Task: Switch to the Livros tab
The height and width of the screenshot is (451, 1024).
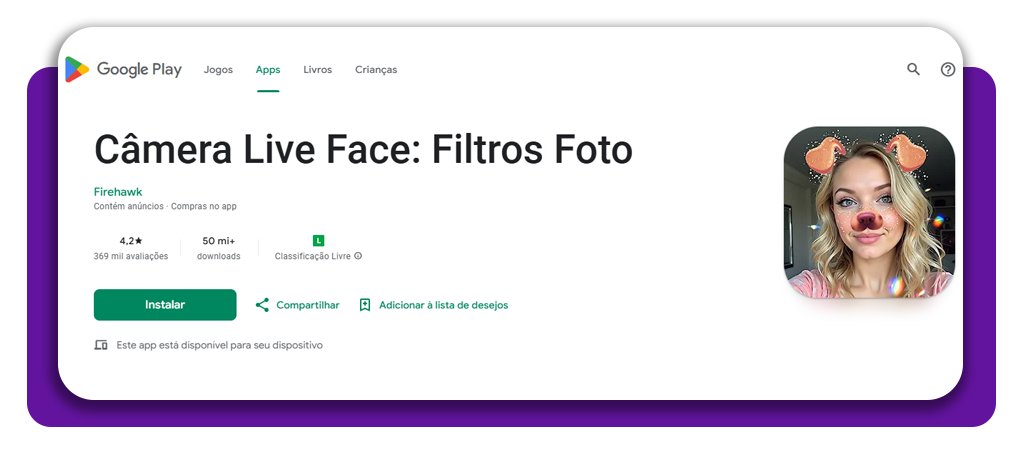Action: point(317,70)
